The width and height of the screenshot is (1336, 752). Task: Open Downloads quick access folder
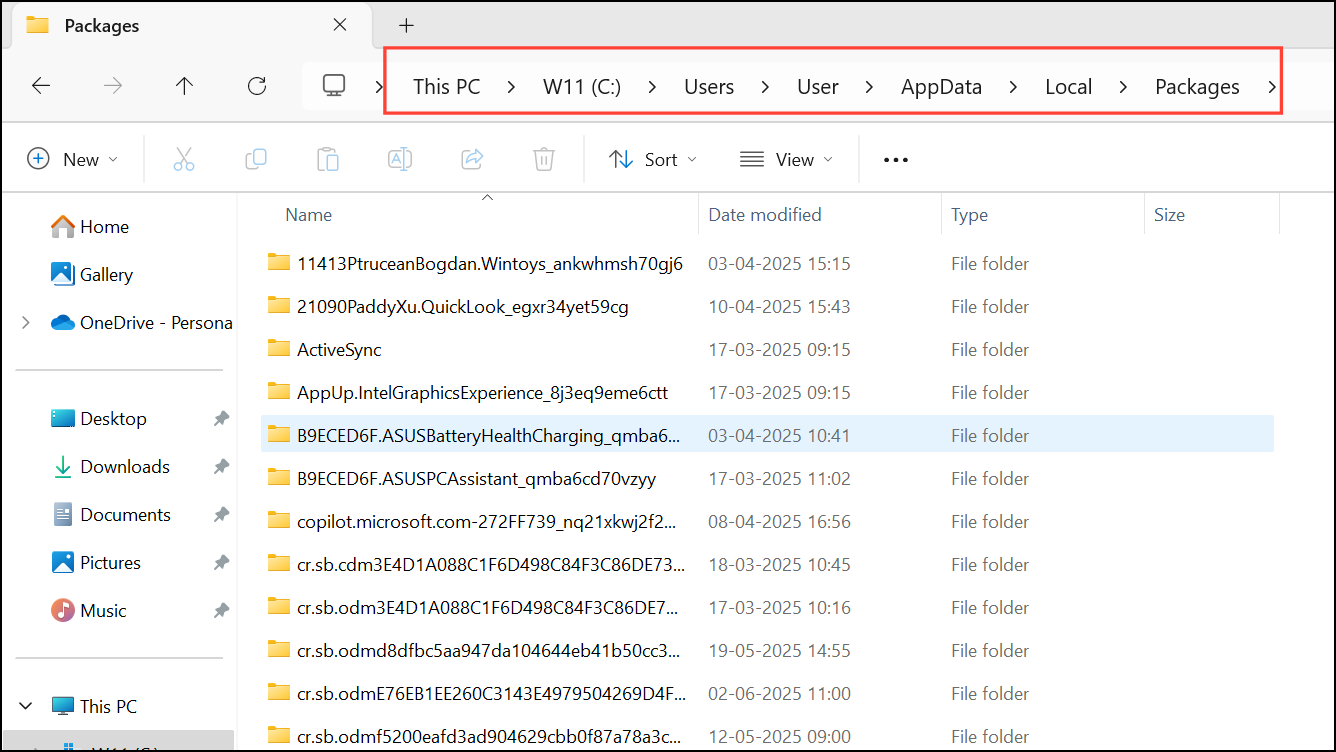pyautogui.click(x=110, y=467)
